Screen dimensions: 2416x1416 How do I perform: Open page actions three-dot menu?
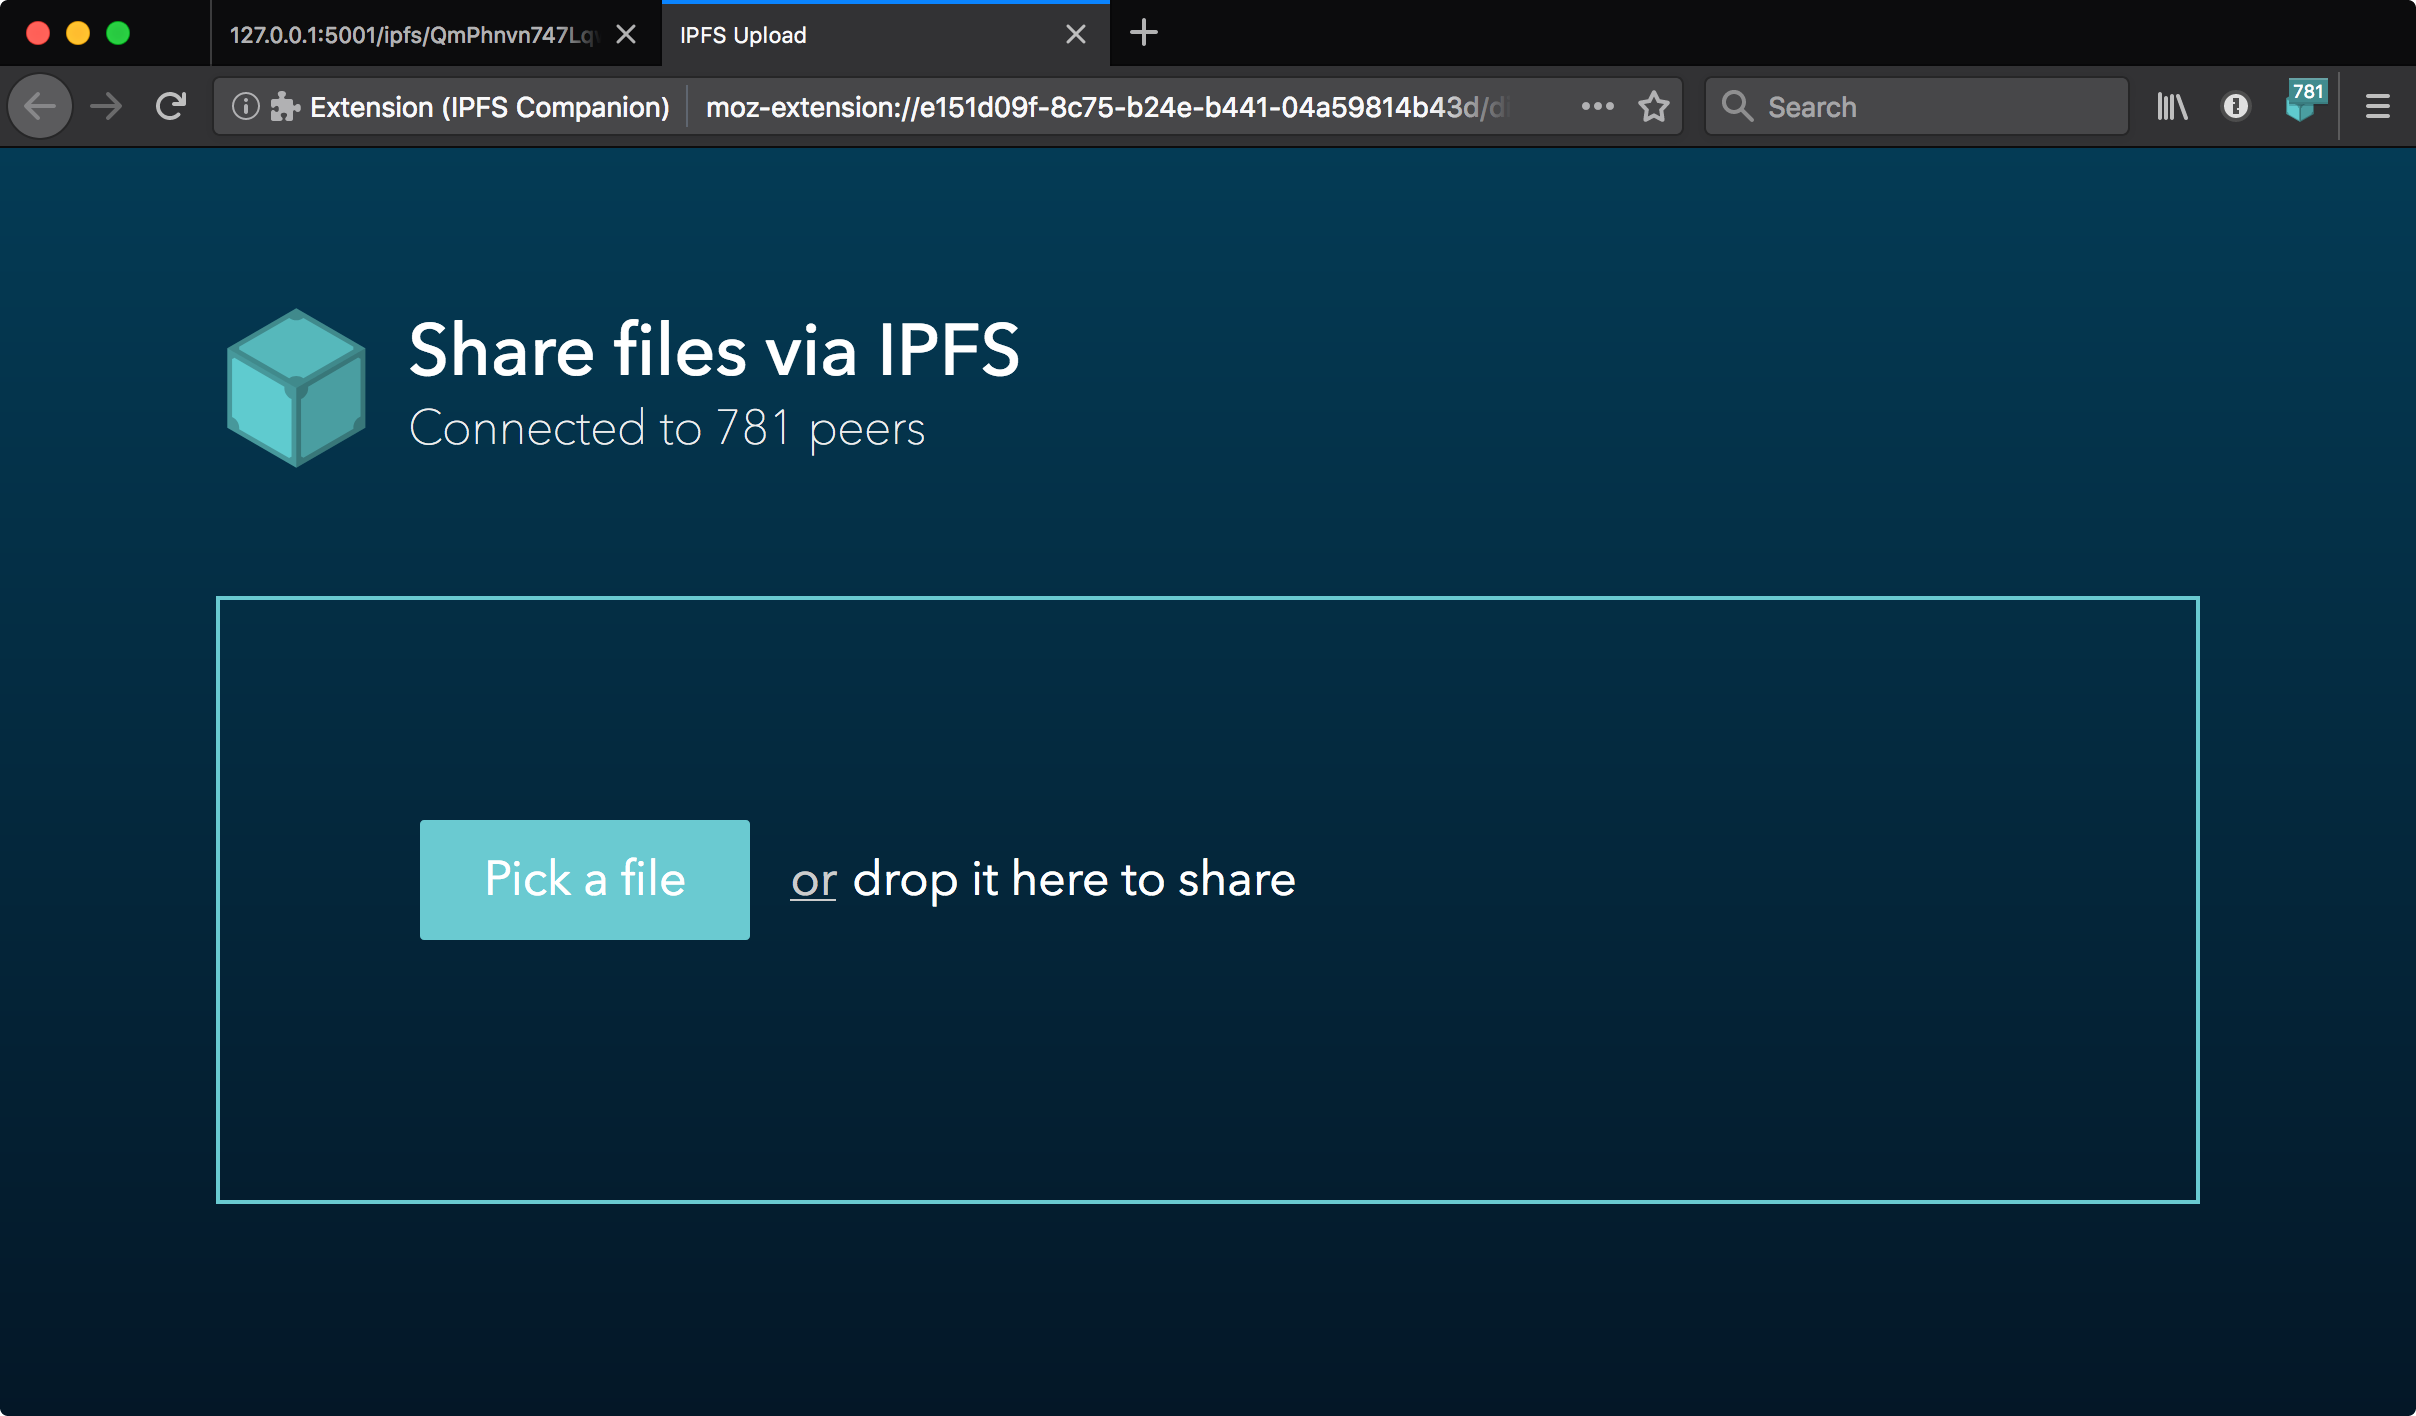[1597, 106]
